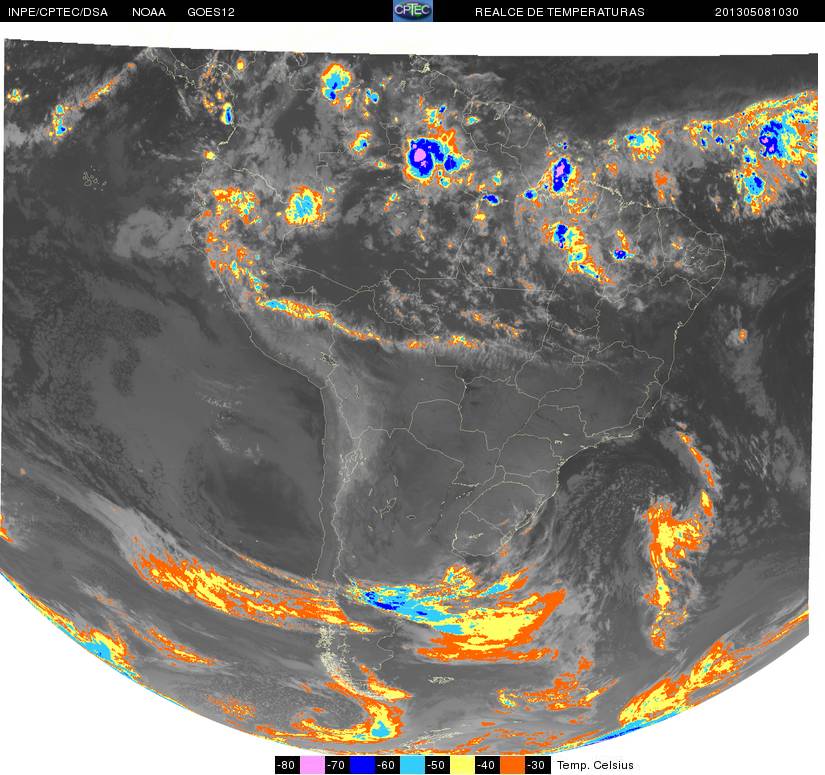Viewport: 825px width, 775px height.
Task: Click the -80 legend value
Action: (x=287, y=765)
